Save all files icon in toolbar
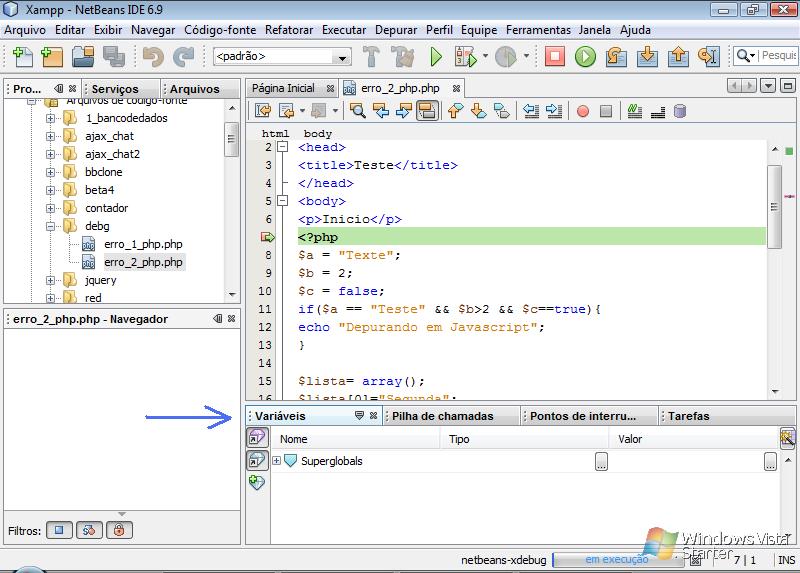Viewport: 800px width, 573px height. [x=114, y=56]
